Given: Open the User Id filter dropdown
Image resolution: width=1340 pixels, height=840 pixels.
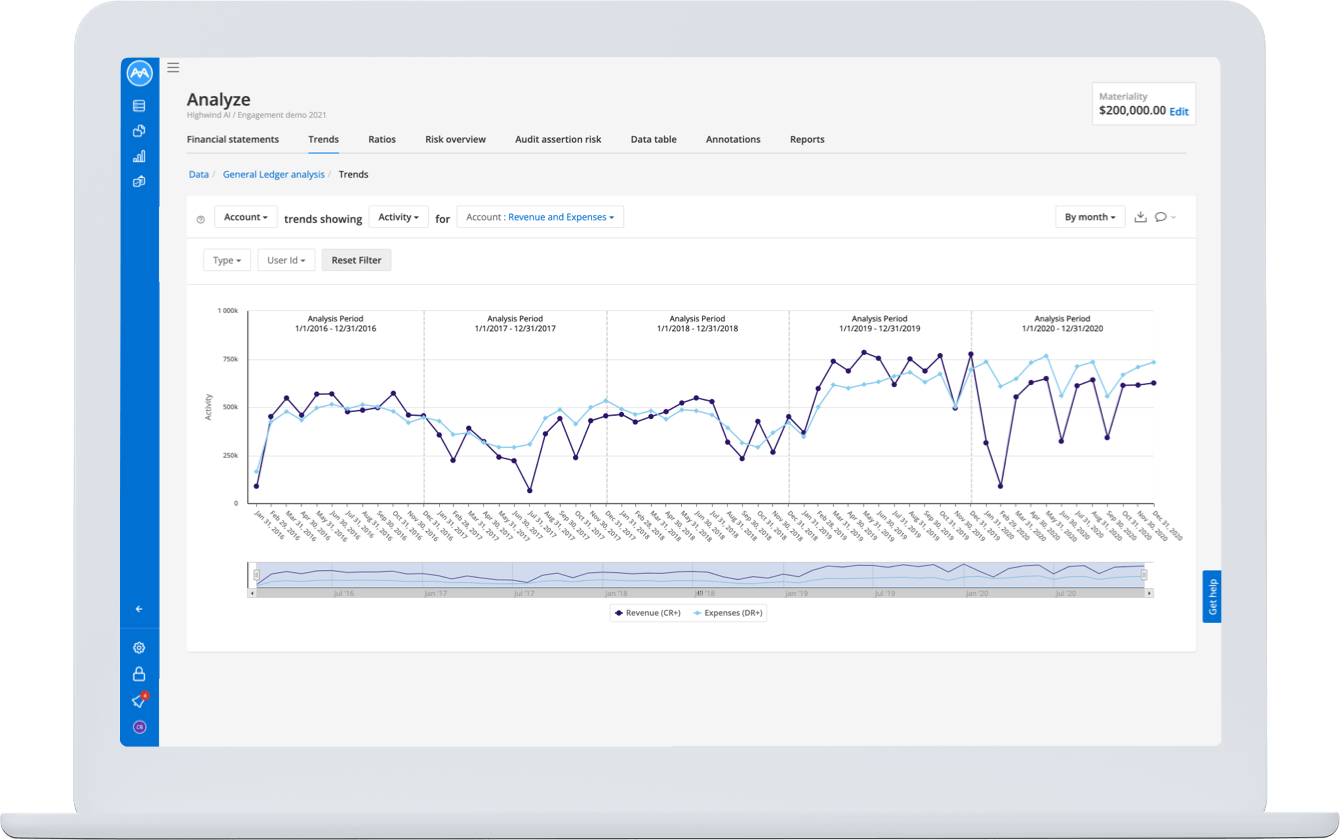Looking at the screenshot, I should 287,260.
